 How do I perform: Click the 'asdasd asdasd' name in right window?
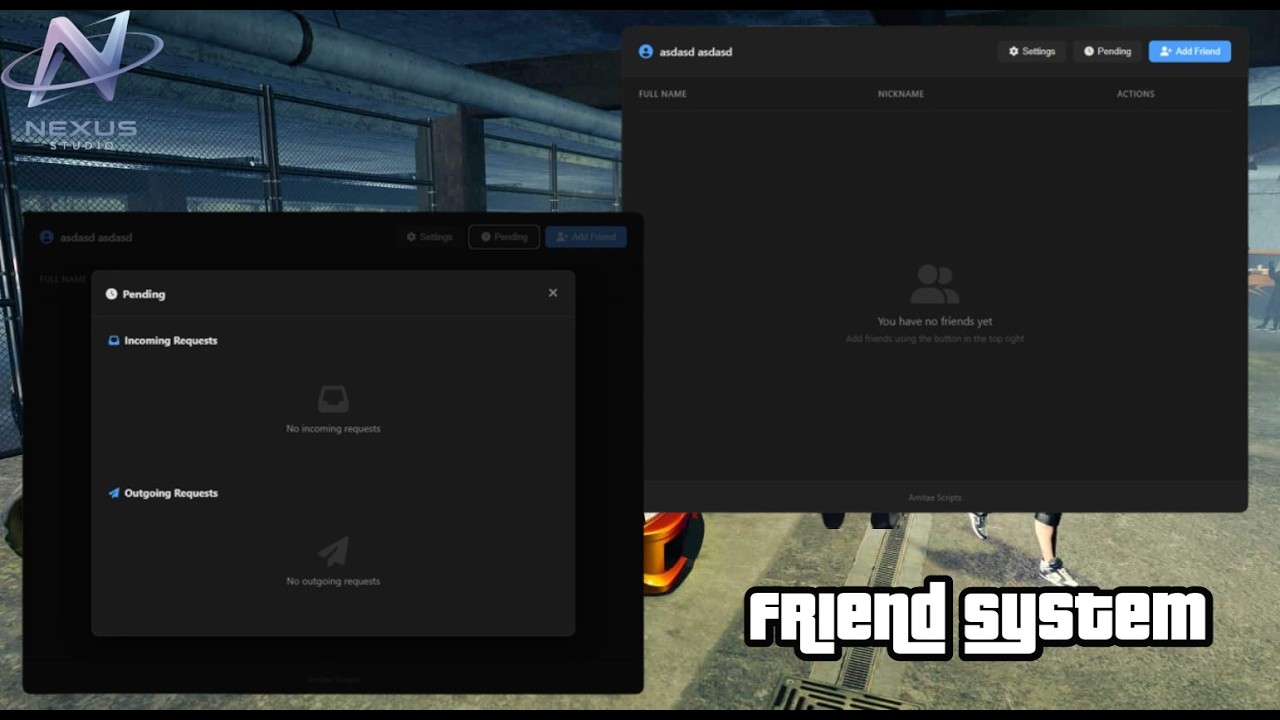(x=696, y=52)
